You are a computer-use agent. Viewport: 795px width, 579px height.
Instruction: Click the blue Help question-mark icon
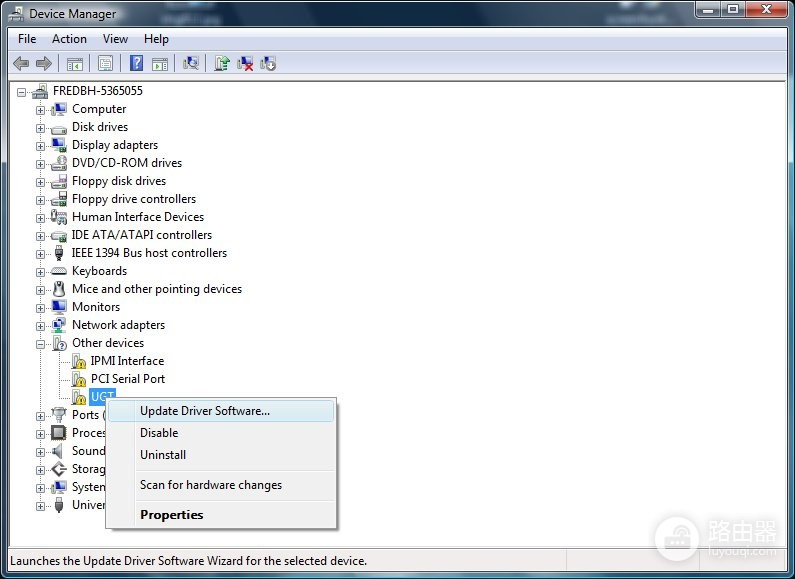[x=136, y=63]
